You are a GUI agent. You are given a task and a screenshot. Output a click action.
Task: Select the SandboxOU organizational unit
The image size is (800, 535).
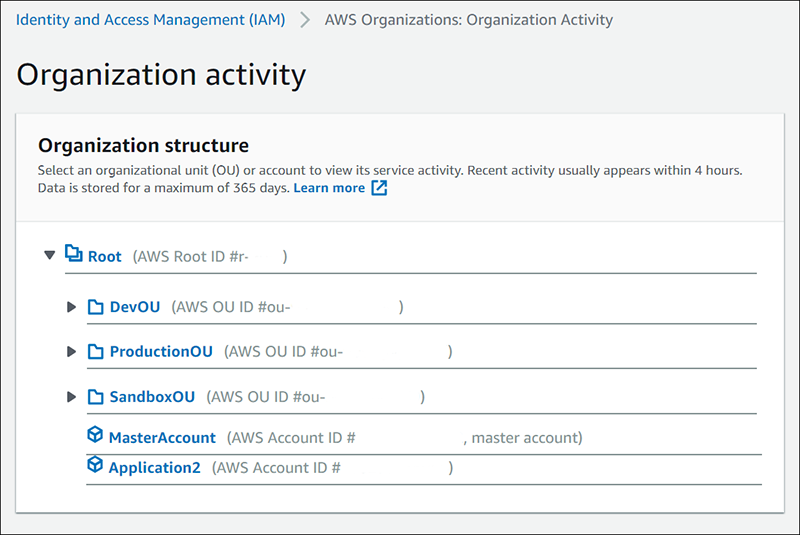tap(152, 397)
